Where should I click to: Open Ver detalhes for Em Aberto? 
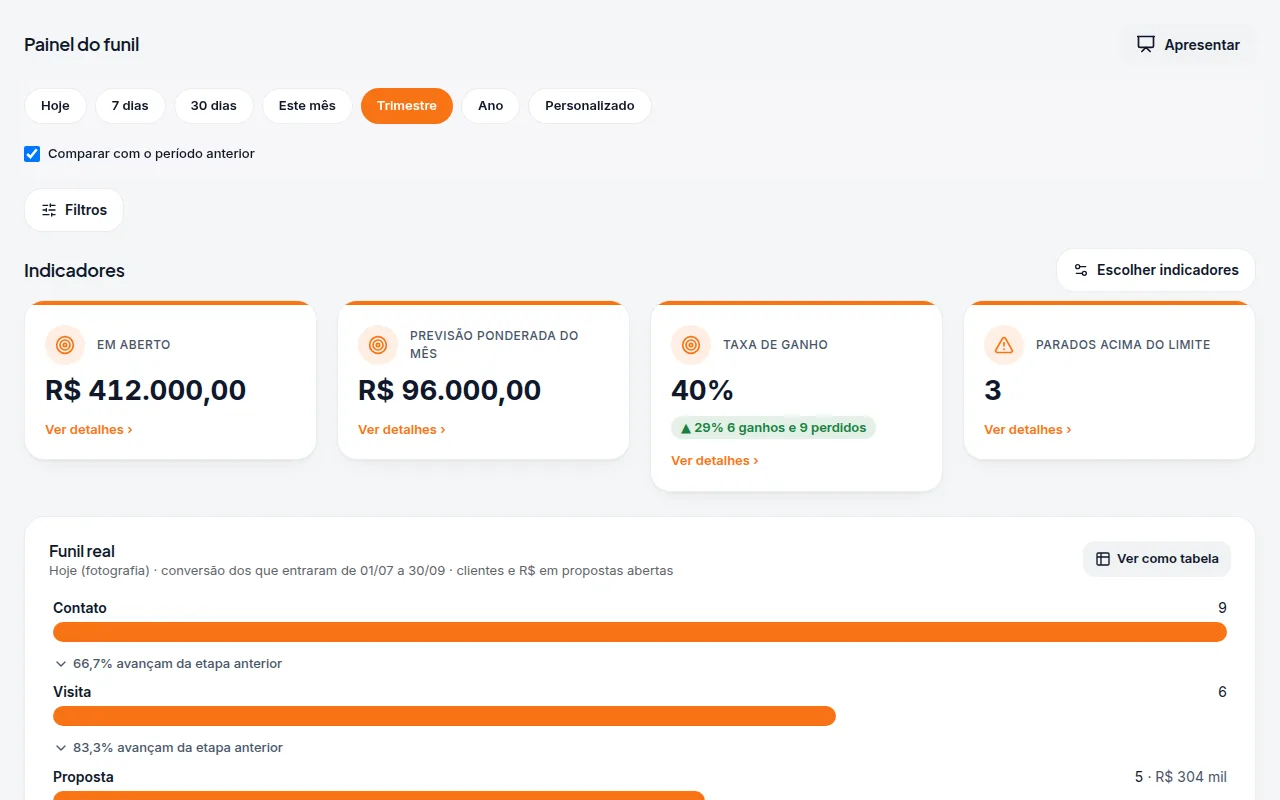point(89,430)
